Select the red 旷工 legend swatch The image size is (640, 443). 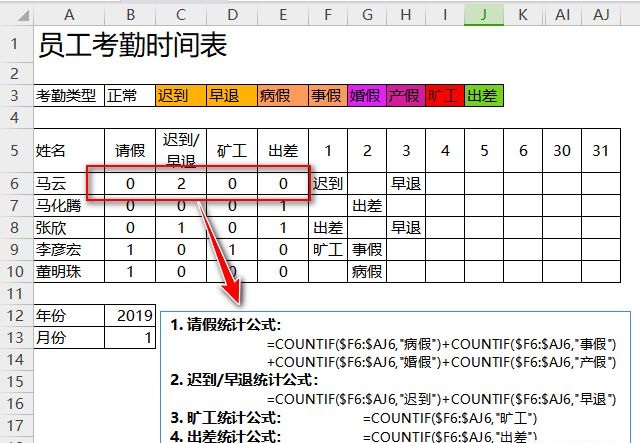tap(444, 96)
